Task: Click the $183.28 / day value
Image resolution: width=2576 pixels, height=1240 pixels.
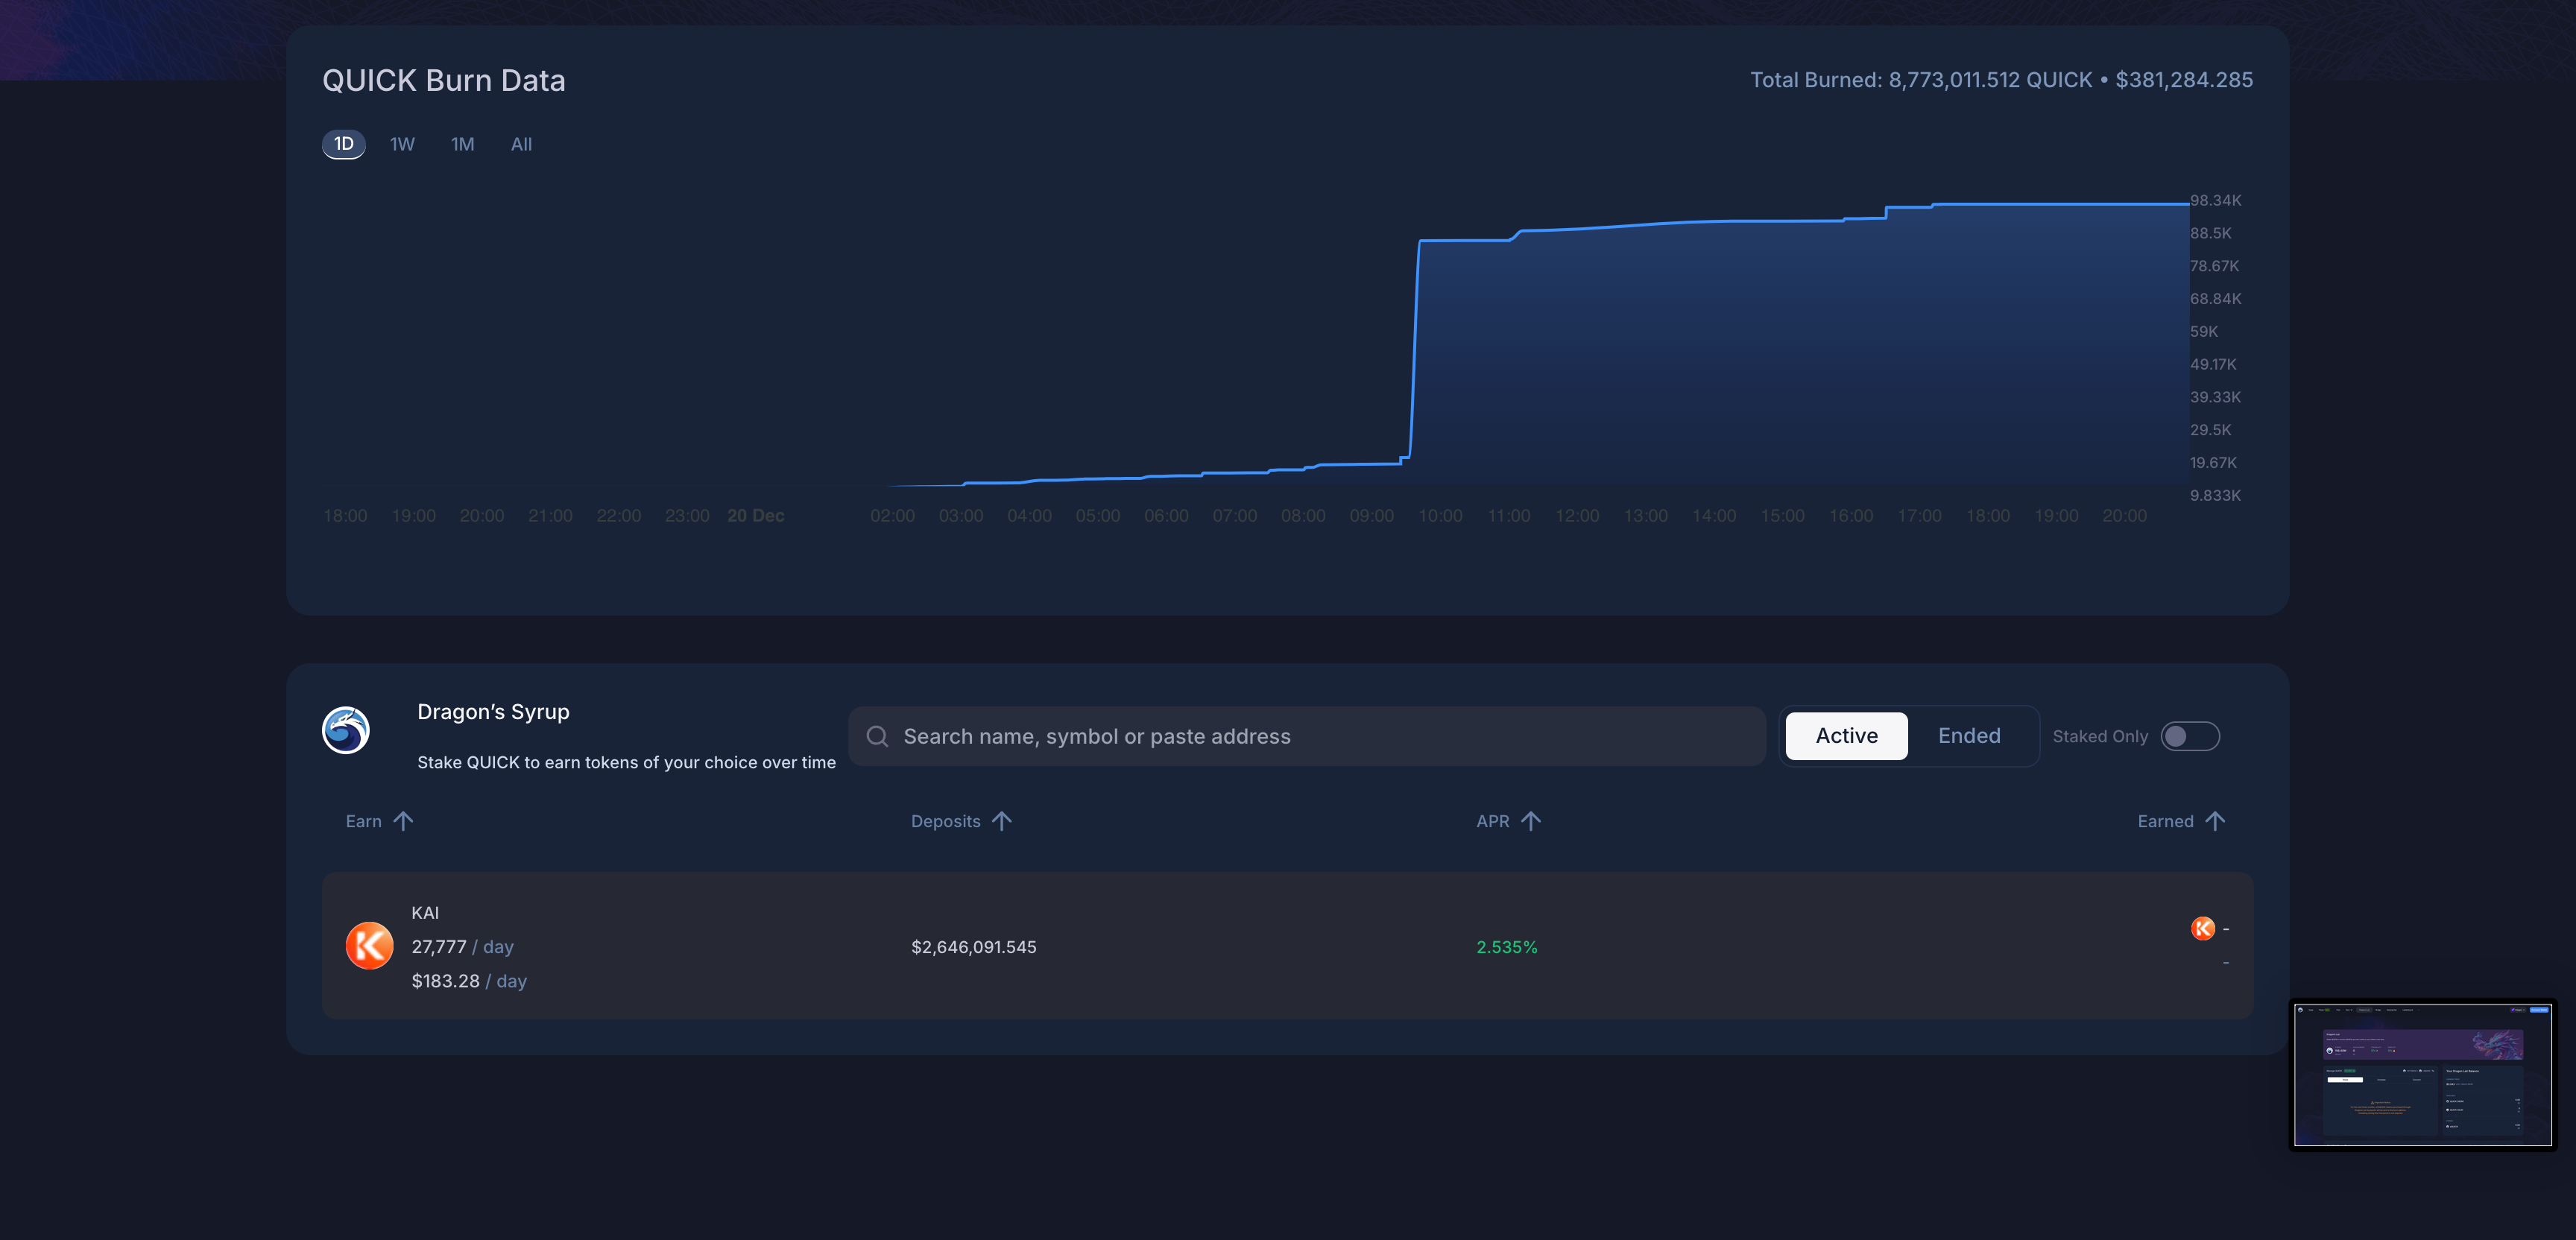Action: 469,981
